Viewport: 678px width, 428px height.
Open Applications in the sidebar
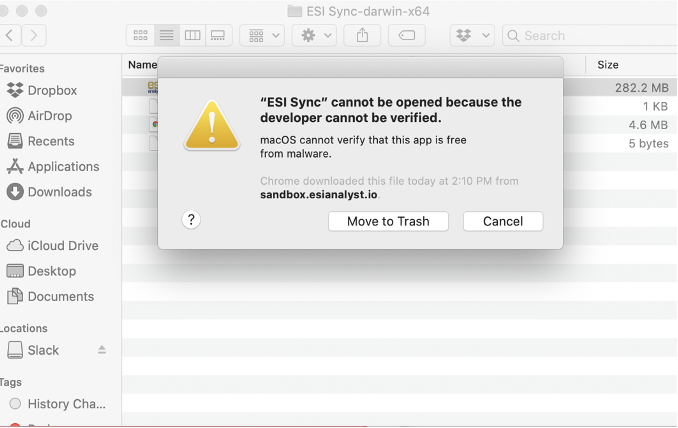(53, 166)
